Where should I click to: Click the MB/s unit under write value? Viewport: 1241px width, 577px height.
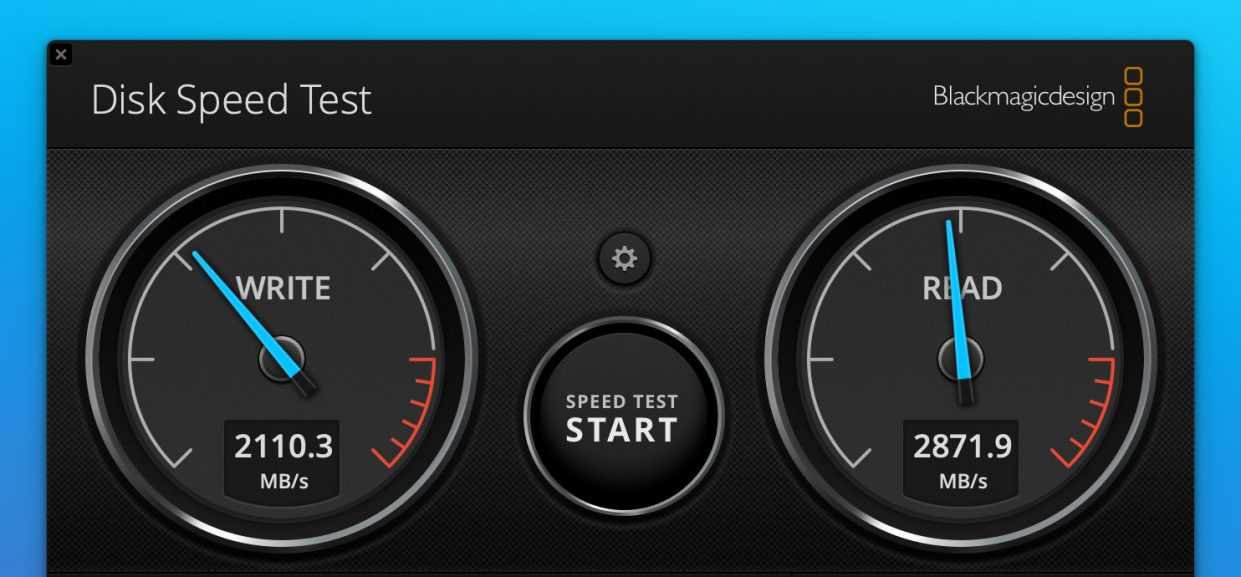coord(283,481)
